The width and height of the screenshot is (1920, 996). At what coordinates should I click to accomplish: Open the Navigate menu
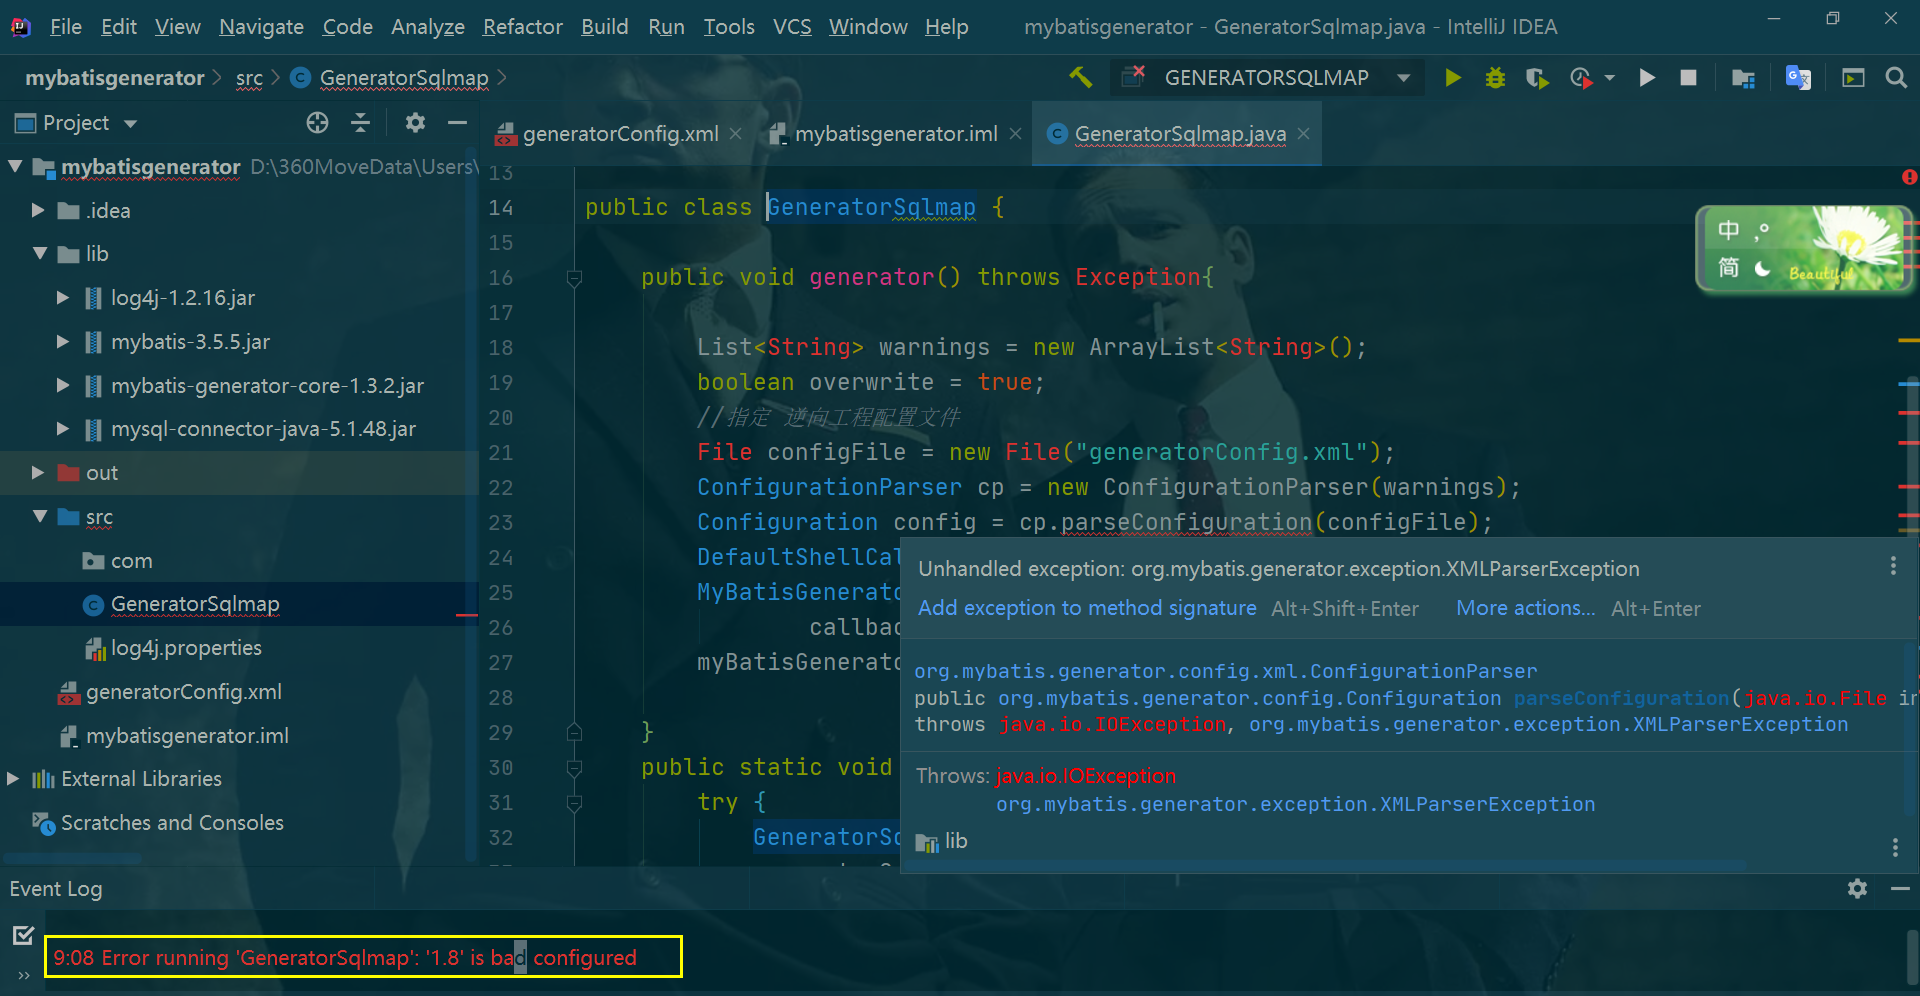[x=261, y=27]
